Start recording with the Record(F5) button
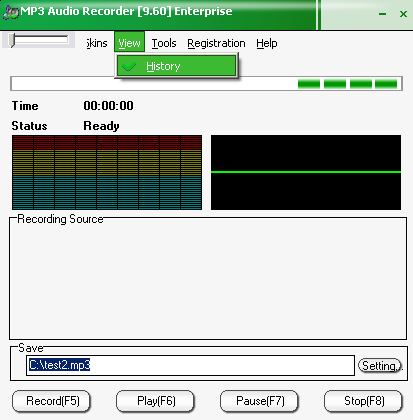413x420 pixels. pyautogui.click(x=51, y=401)
